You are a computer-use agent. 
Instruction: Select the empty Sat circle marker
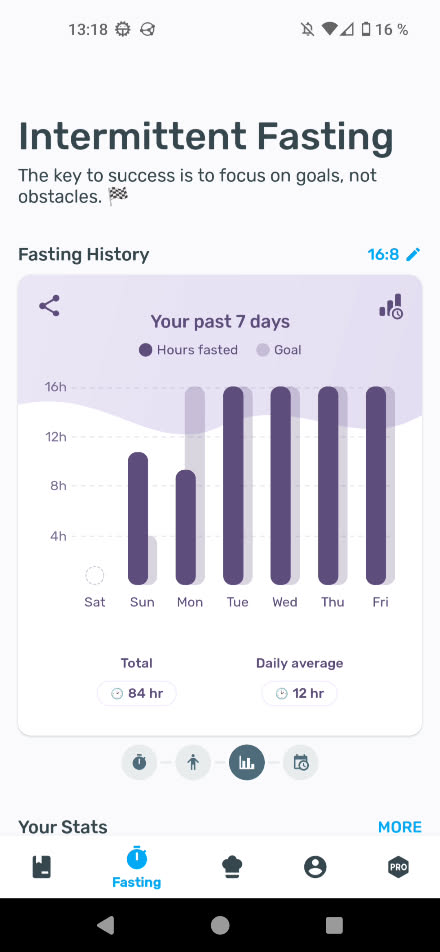pyautogui.click(x=95, y=574)
